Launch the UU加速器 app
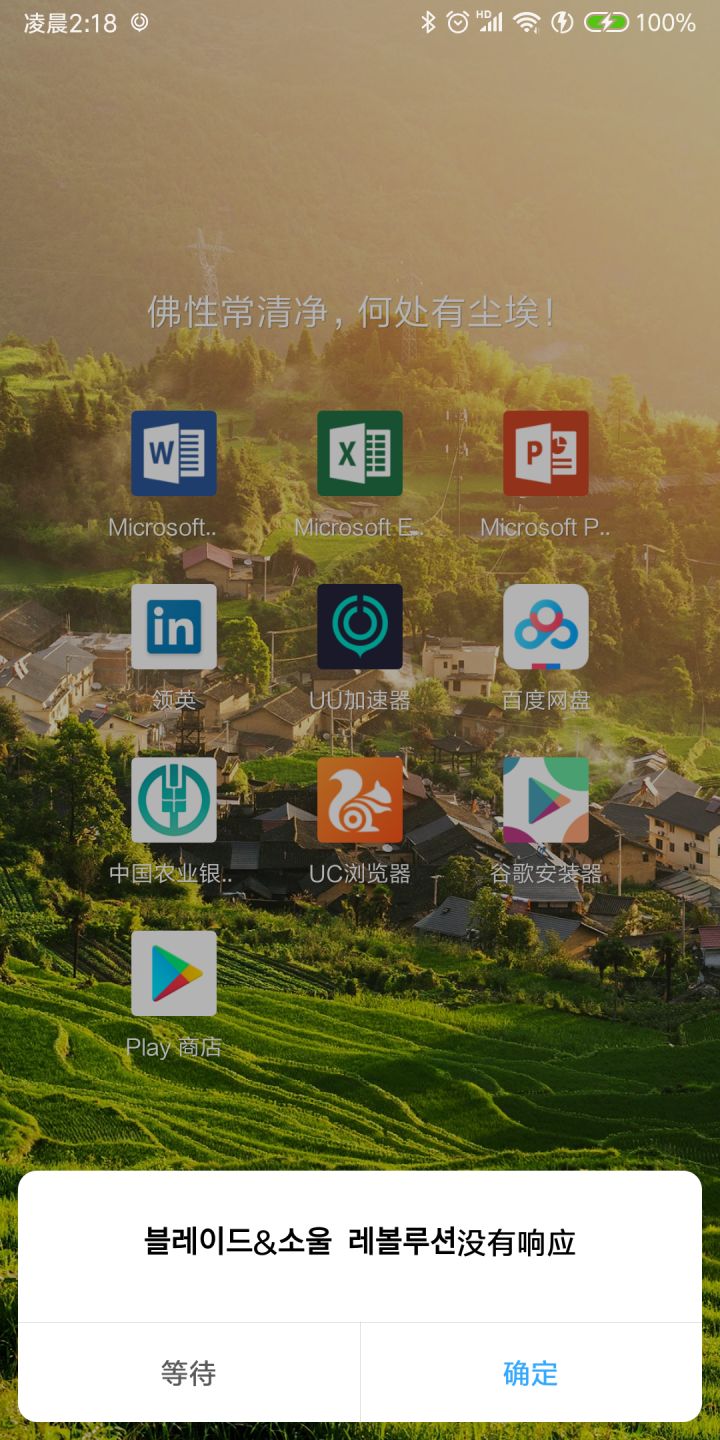 [x=360, y=627]
